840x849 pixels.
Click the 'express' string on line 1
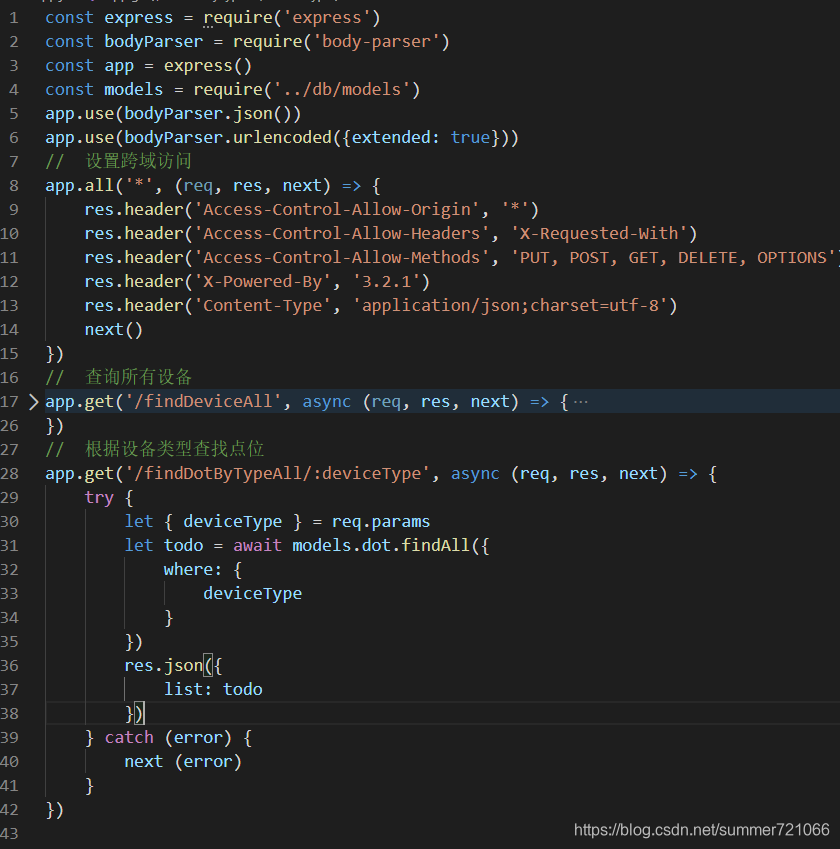coord(327,18)
